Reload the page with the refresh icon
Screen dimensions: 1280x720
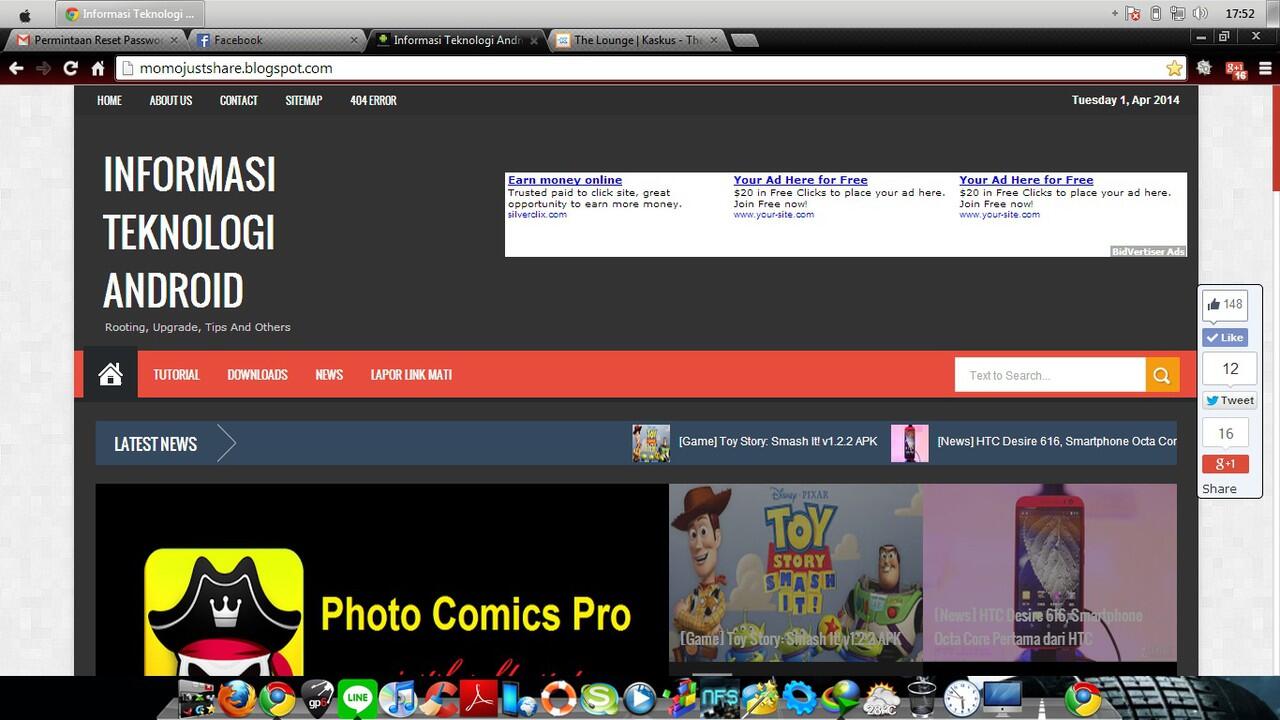click(x=70, y=68)
